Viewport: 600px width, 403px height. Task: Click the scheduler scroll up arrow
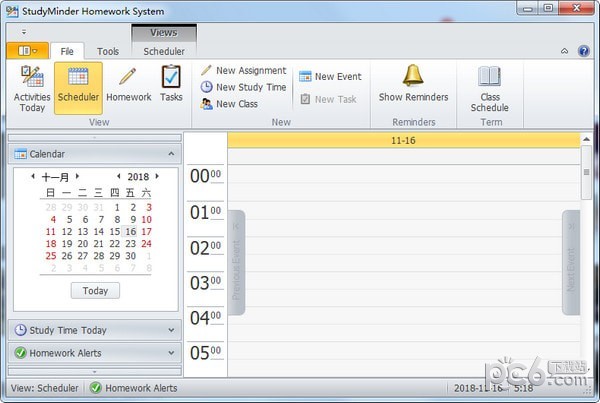[586, 139]
